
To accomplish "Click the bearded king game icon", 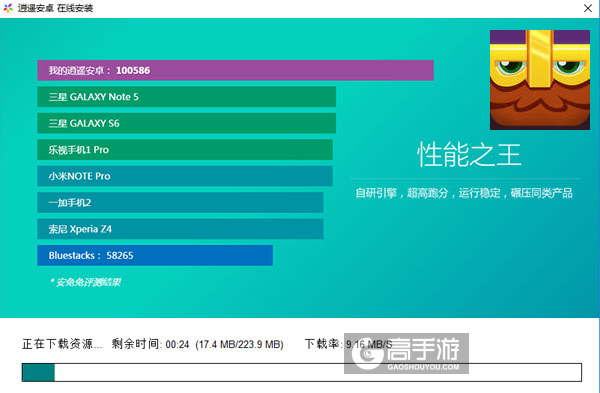I will point(540,80).
